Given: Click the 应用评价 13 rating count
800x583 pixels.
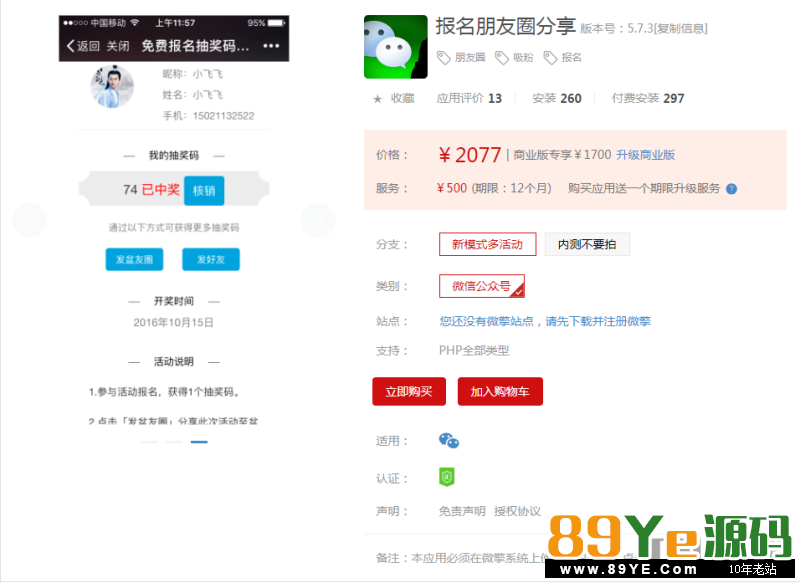Looking at the screenshot, I should 469,98.
